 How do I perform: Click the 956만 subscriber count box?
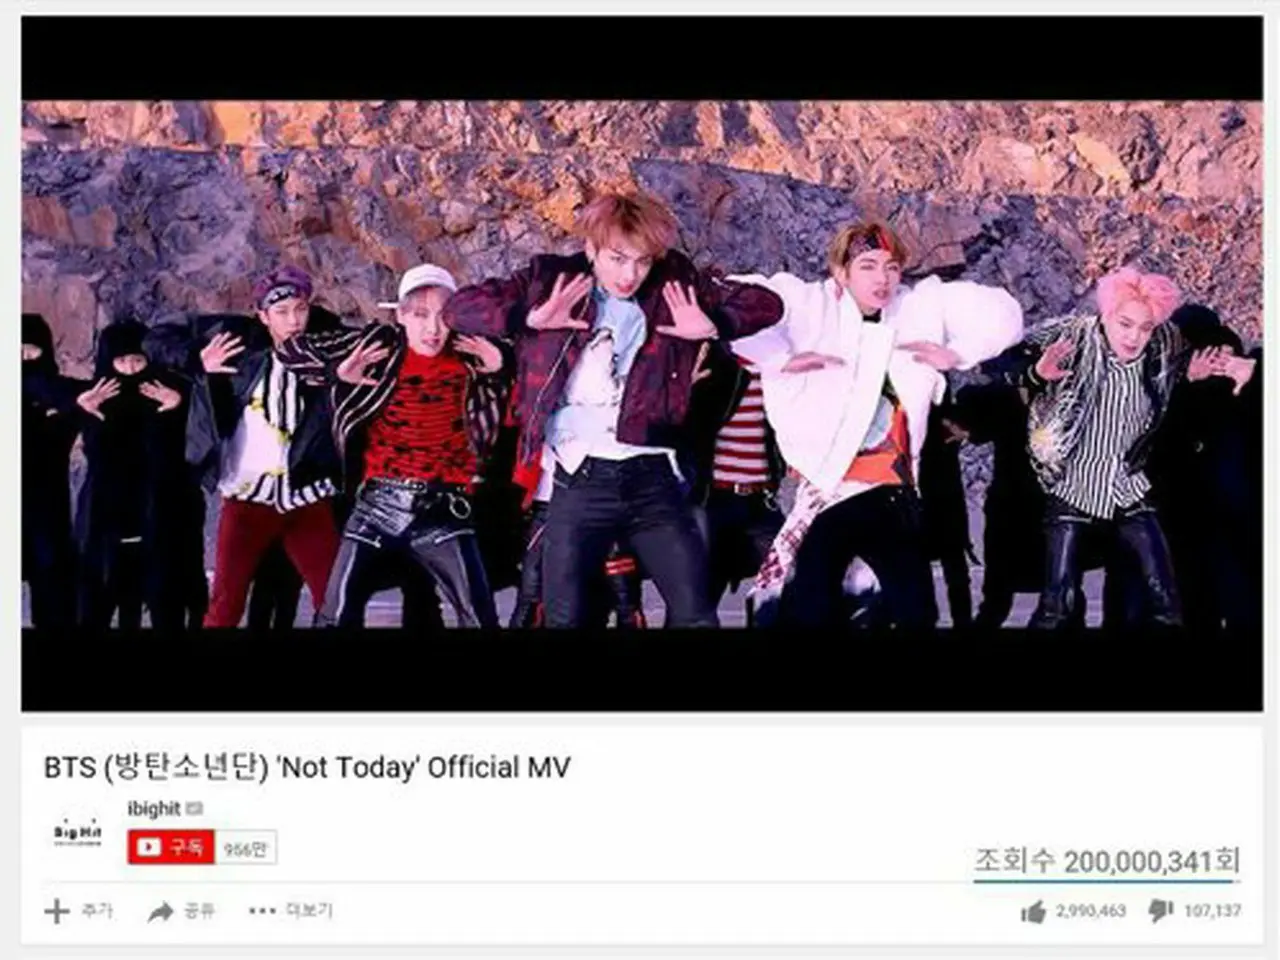pyautogui.click(x=245, y=848)
